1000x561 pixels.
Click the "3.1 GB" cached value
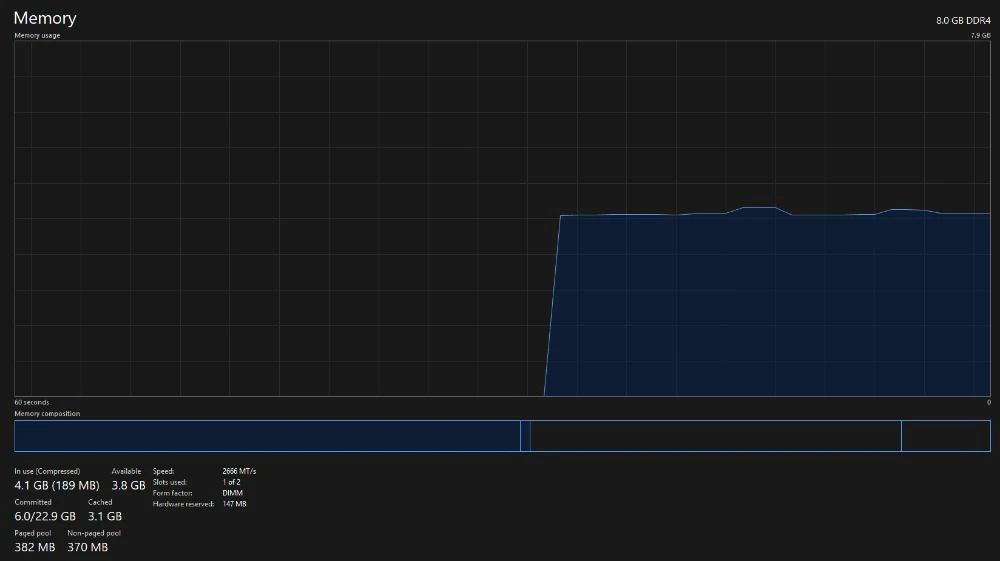[105, 516]
